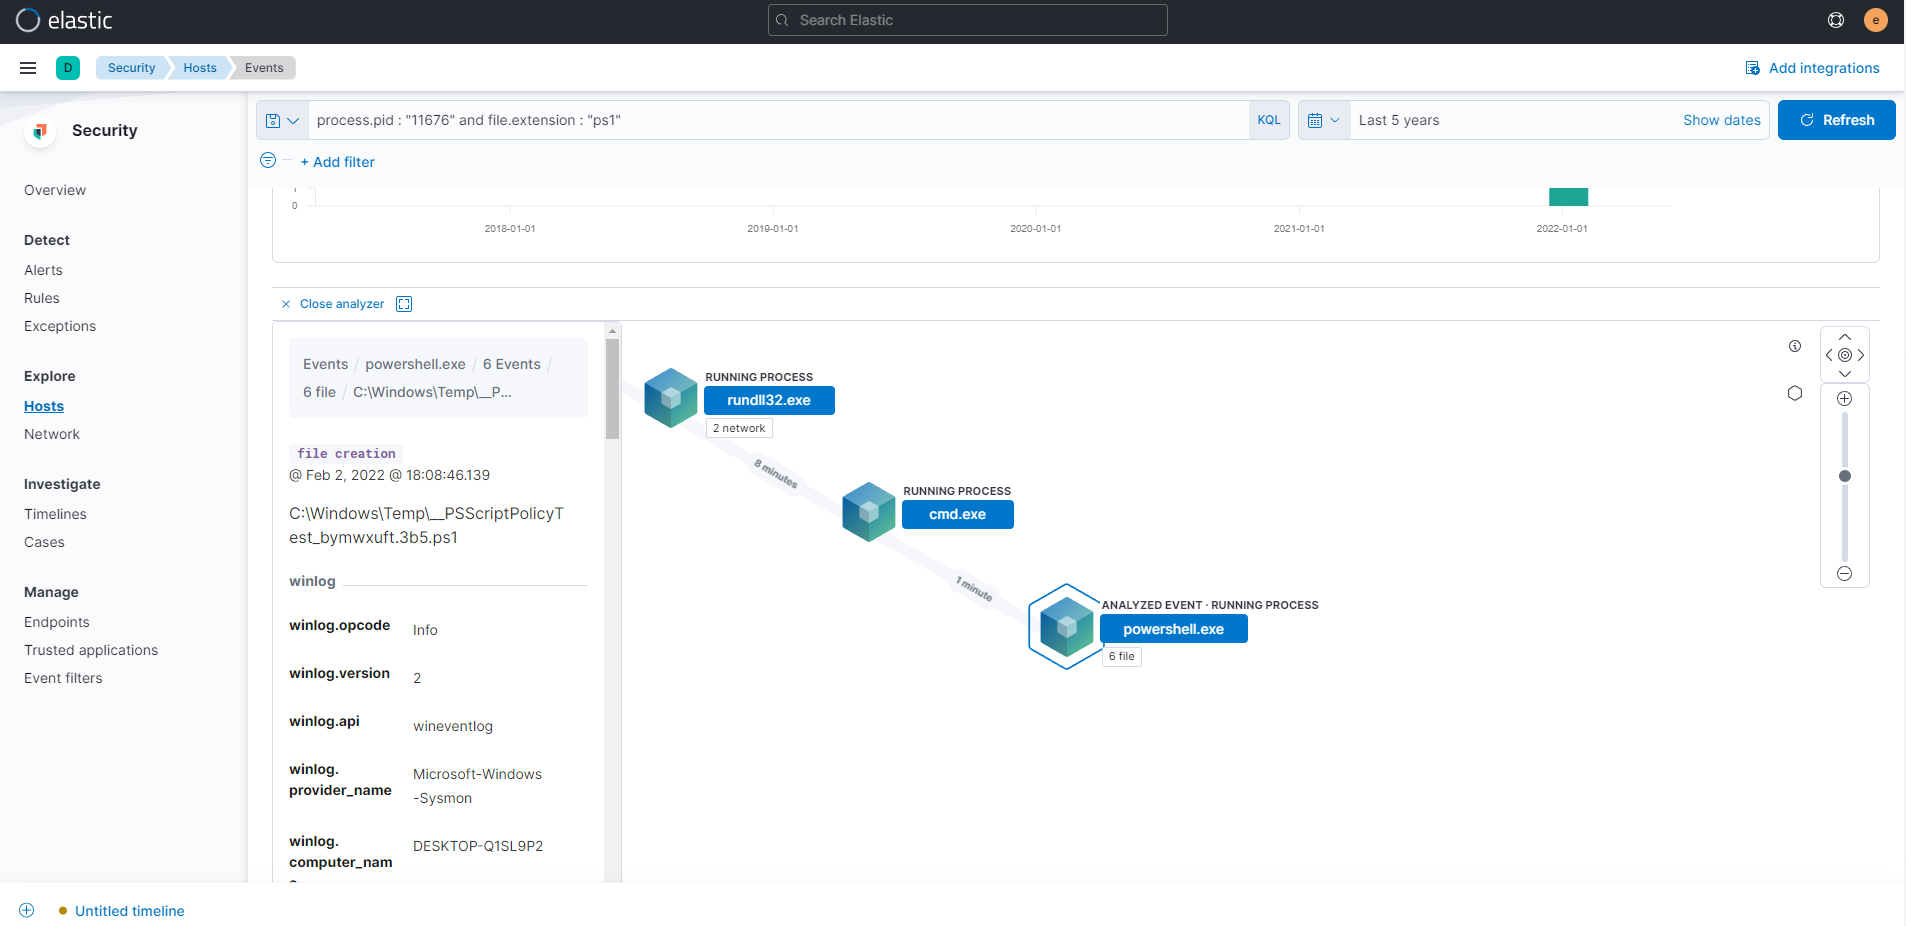Screen dimensions: 1906x926
Task: Click the powershell.exe process cube icon
Action: click(1066, 627)
